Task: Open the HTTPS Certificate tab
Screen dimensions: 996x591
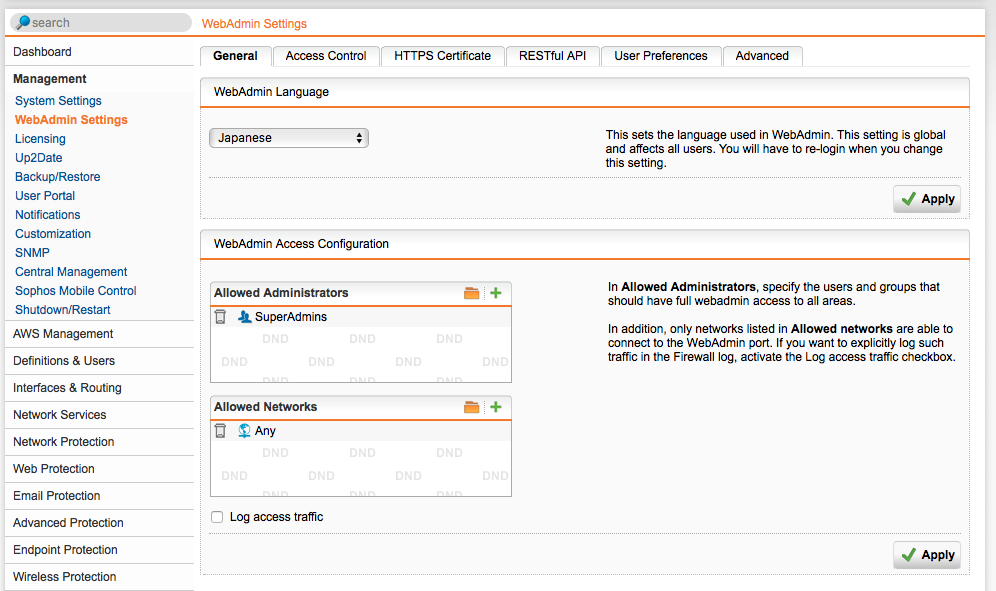Action: [x=442, y=56]
